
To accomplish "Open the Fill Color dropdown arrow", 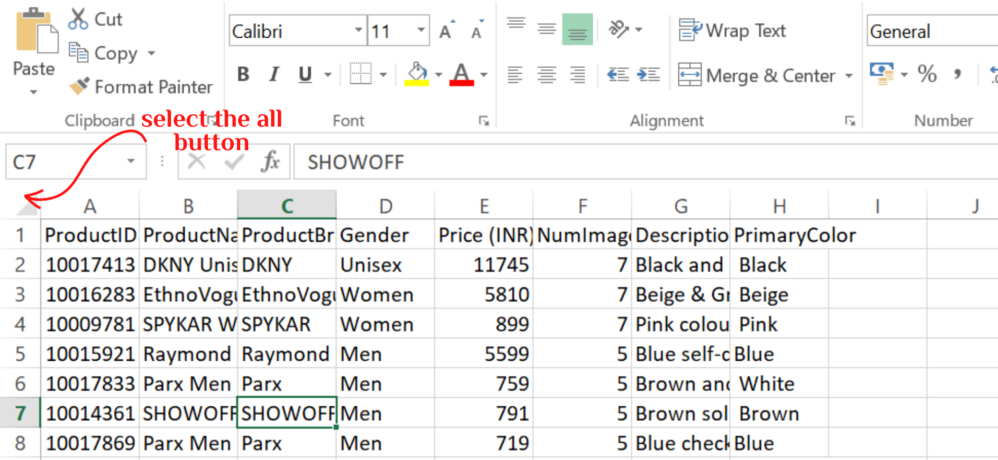I will [439, 75].
